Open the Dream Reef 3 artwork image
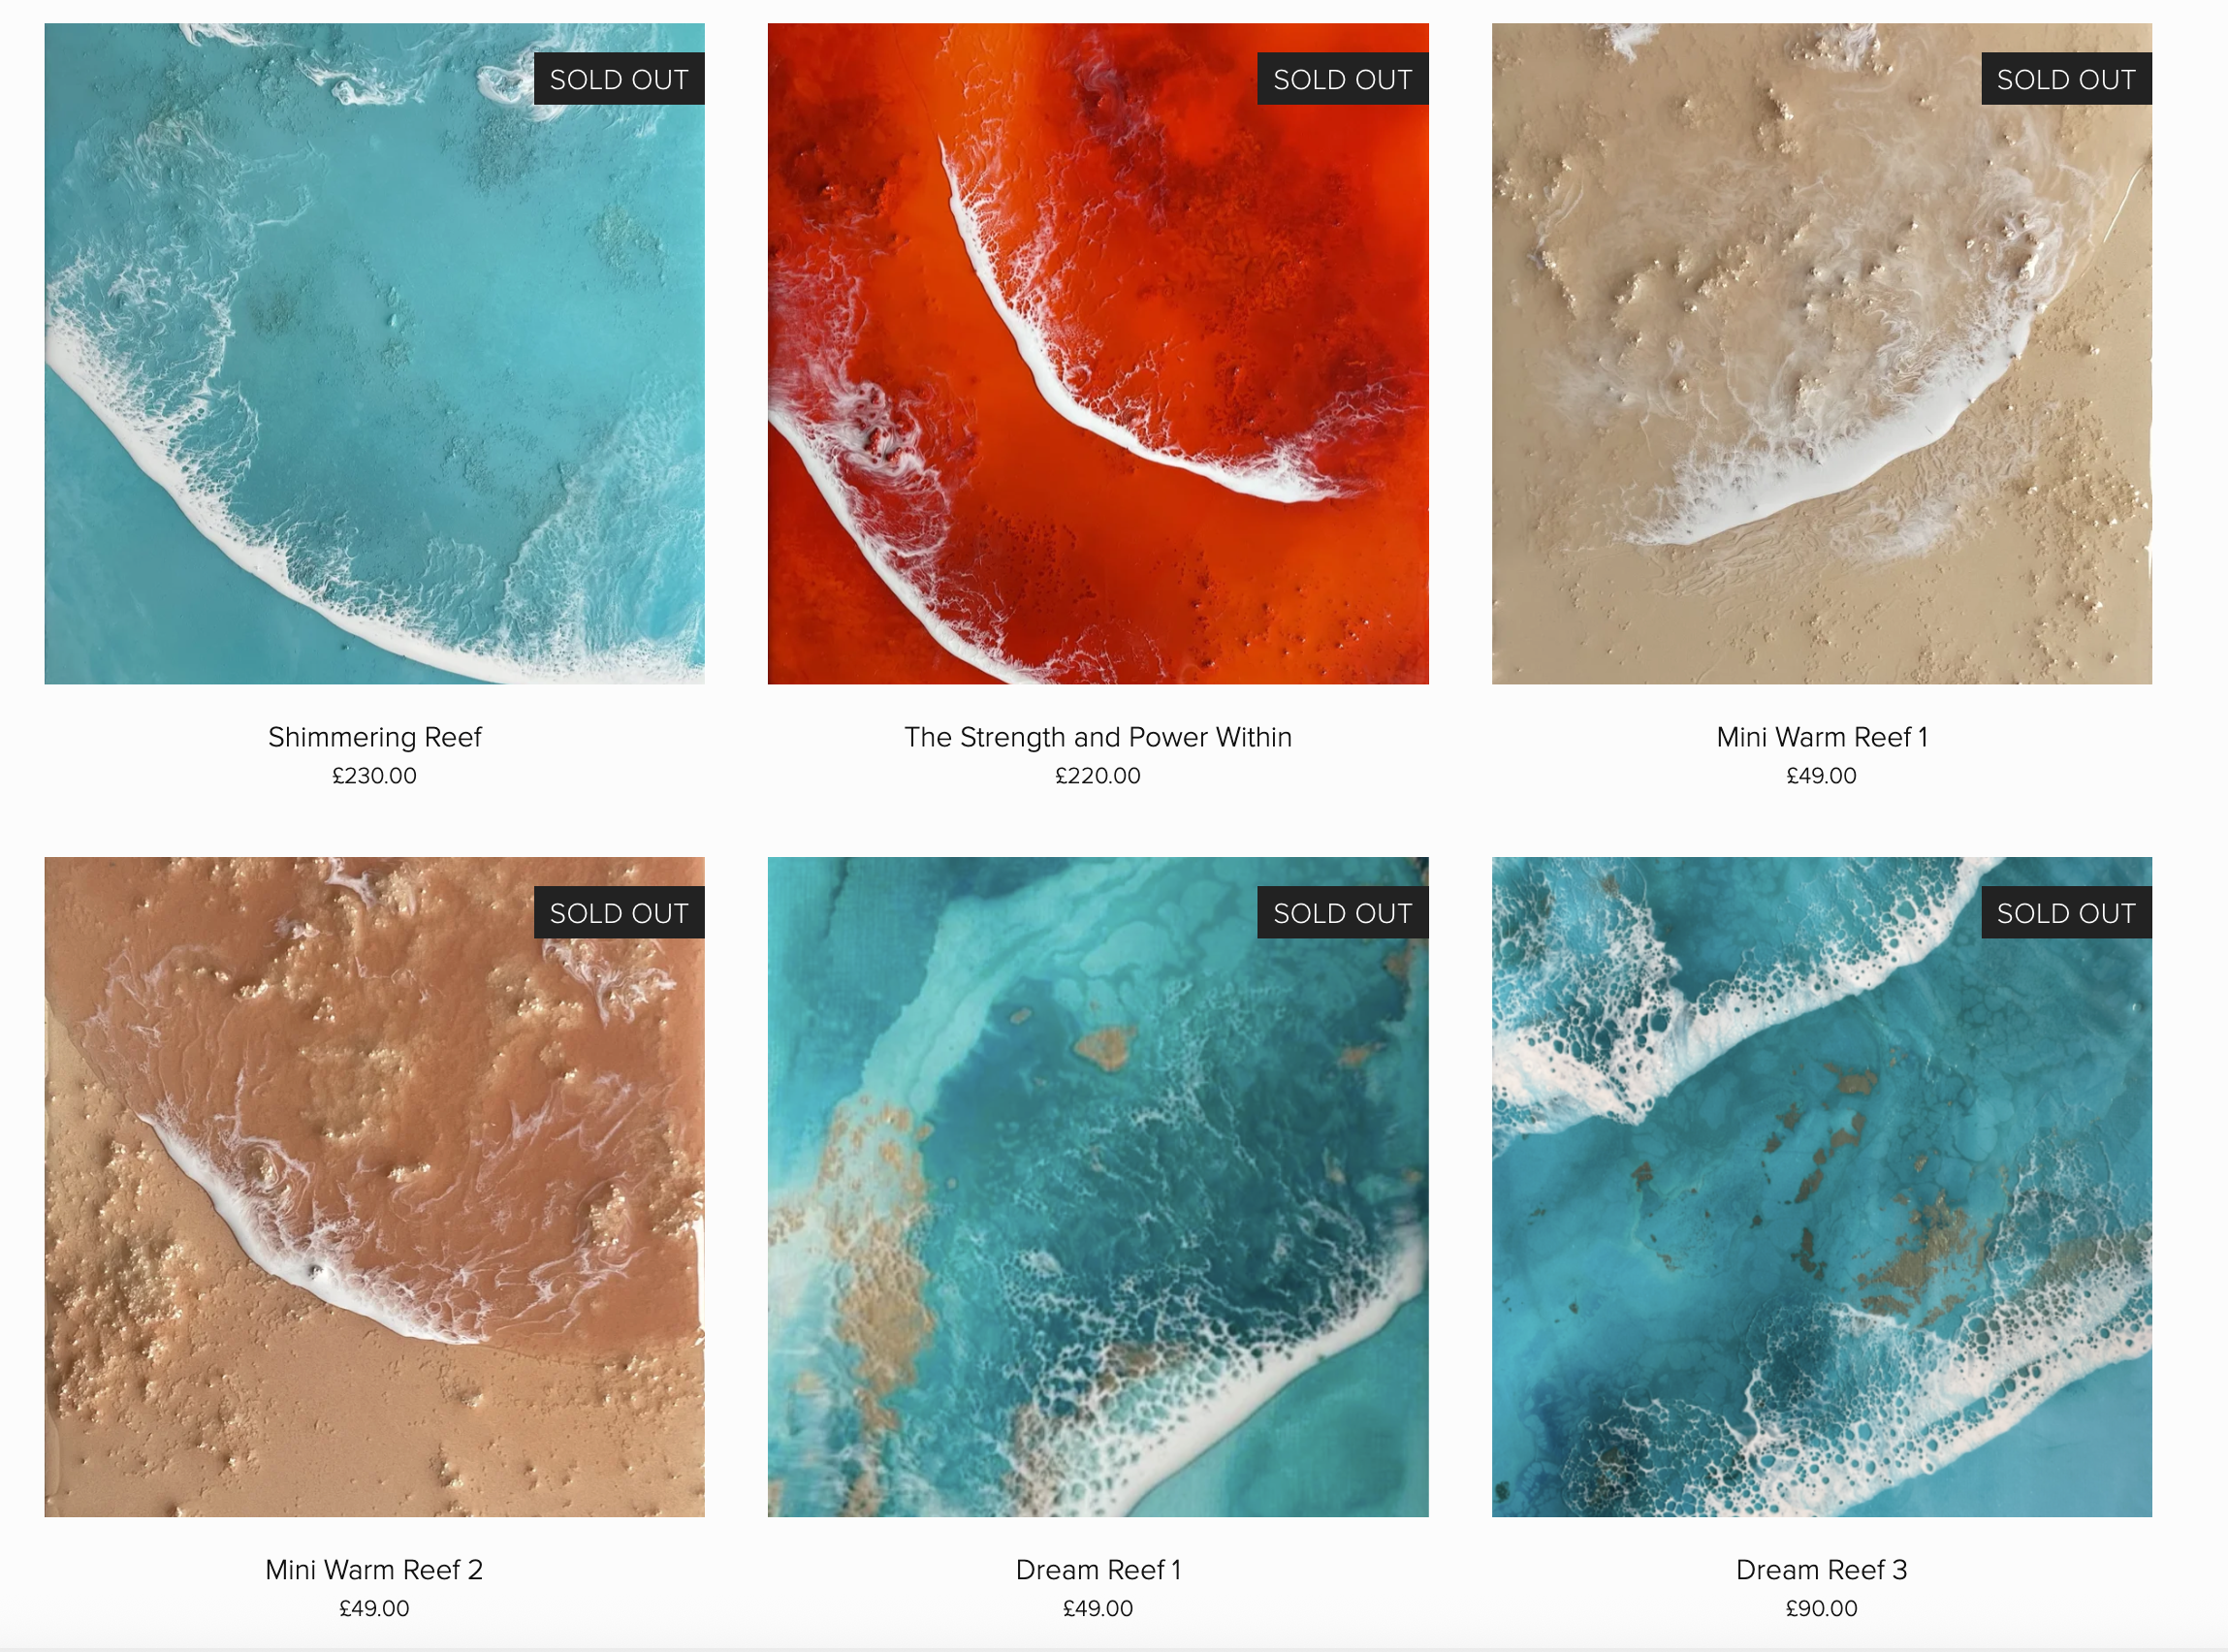Viewport: 2228px width, 1652px height. tap(1822, 1187)
